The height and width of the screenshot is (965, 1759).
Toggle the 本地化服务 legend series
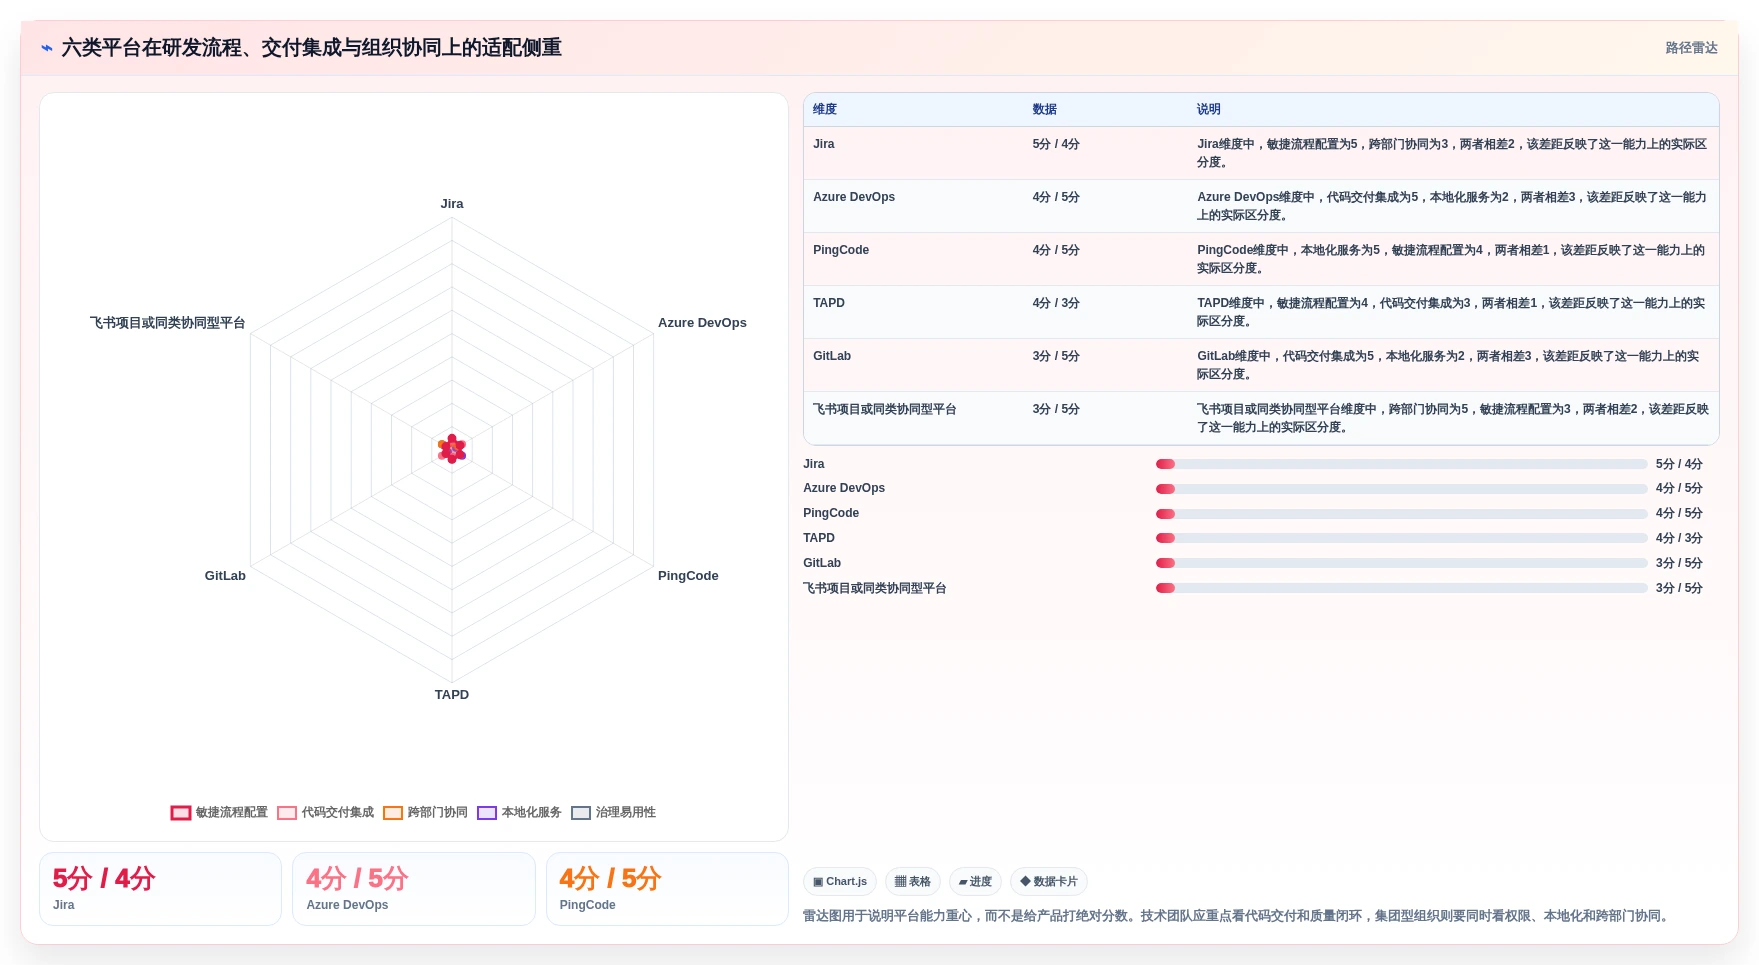519,812
